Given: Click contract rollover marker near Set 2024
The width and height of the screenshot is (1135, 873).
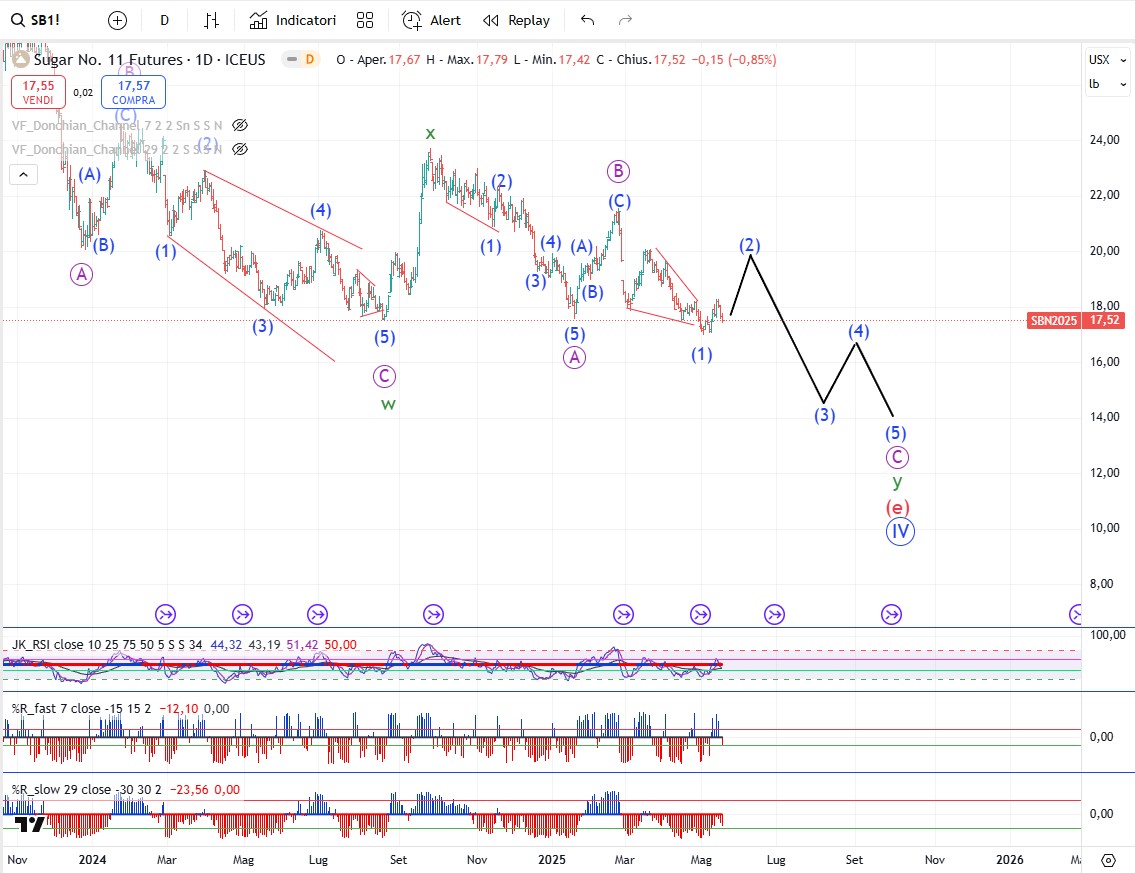Looking at the screenshot, I should [x=434, y=615].
